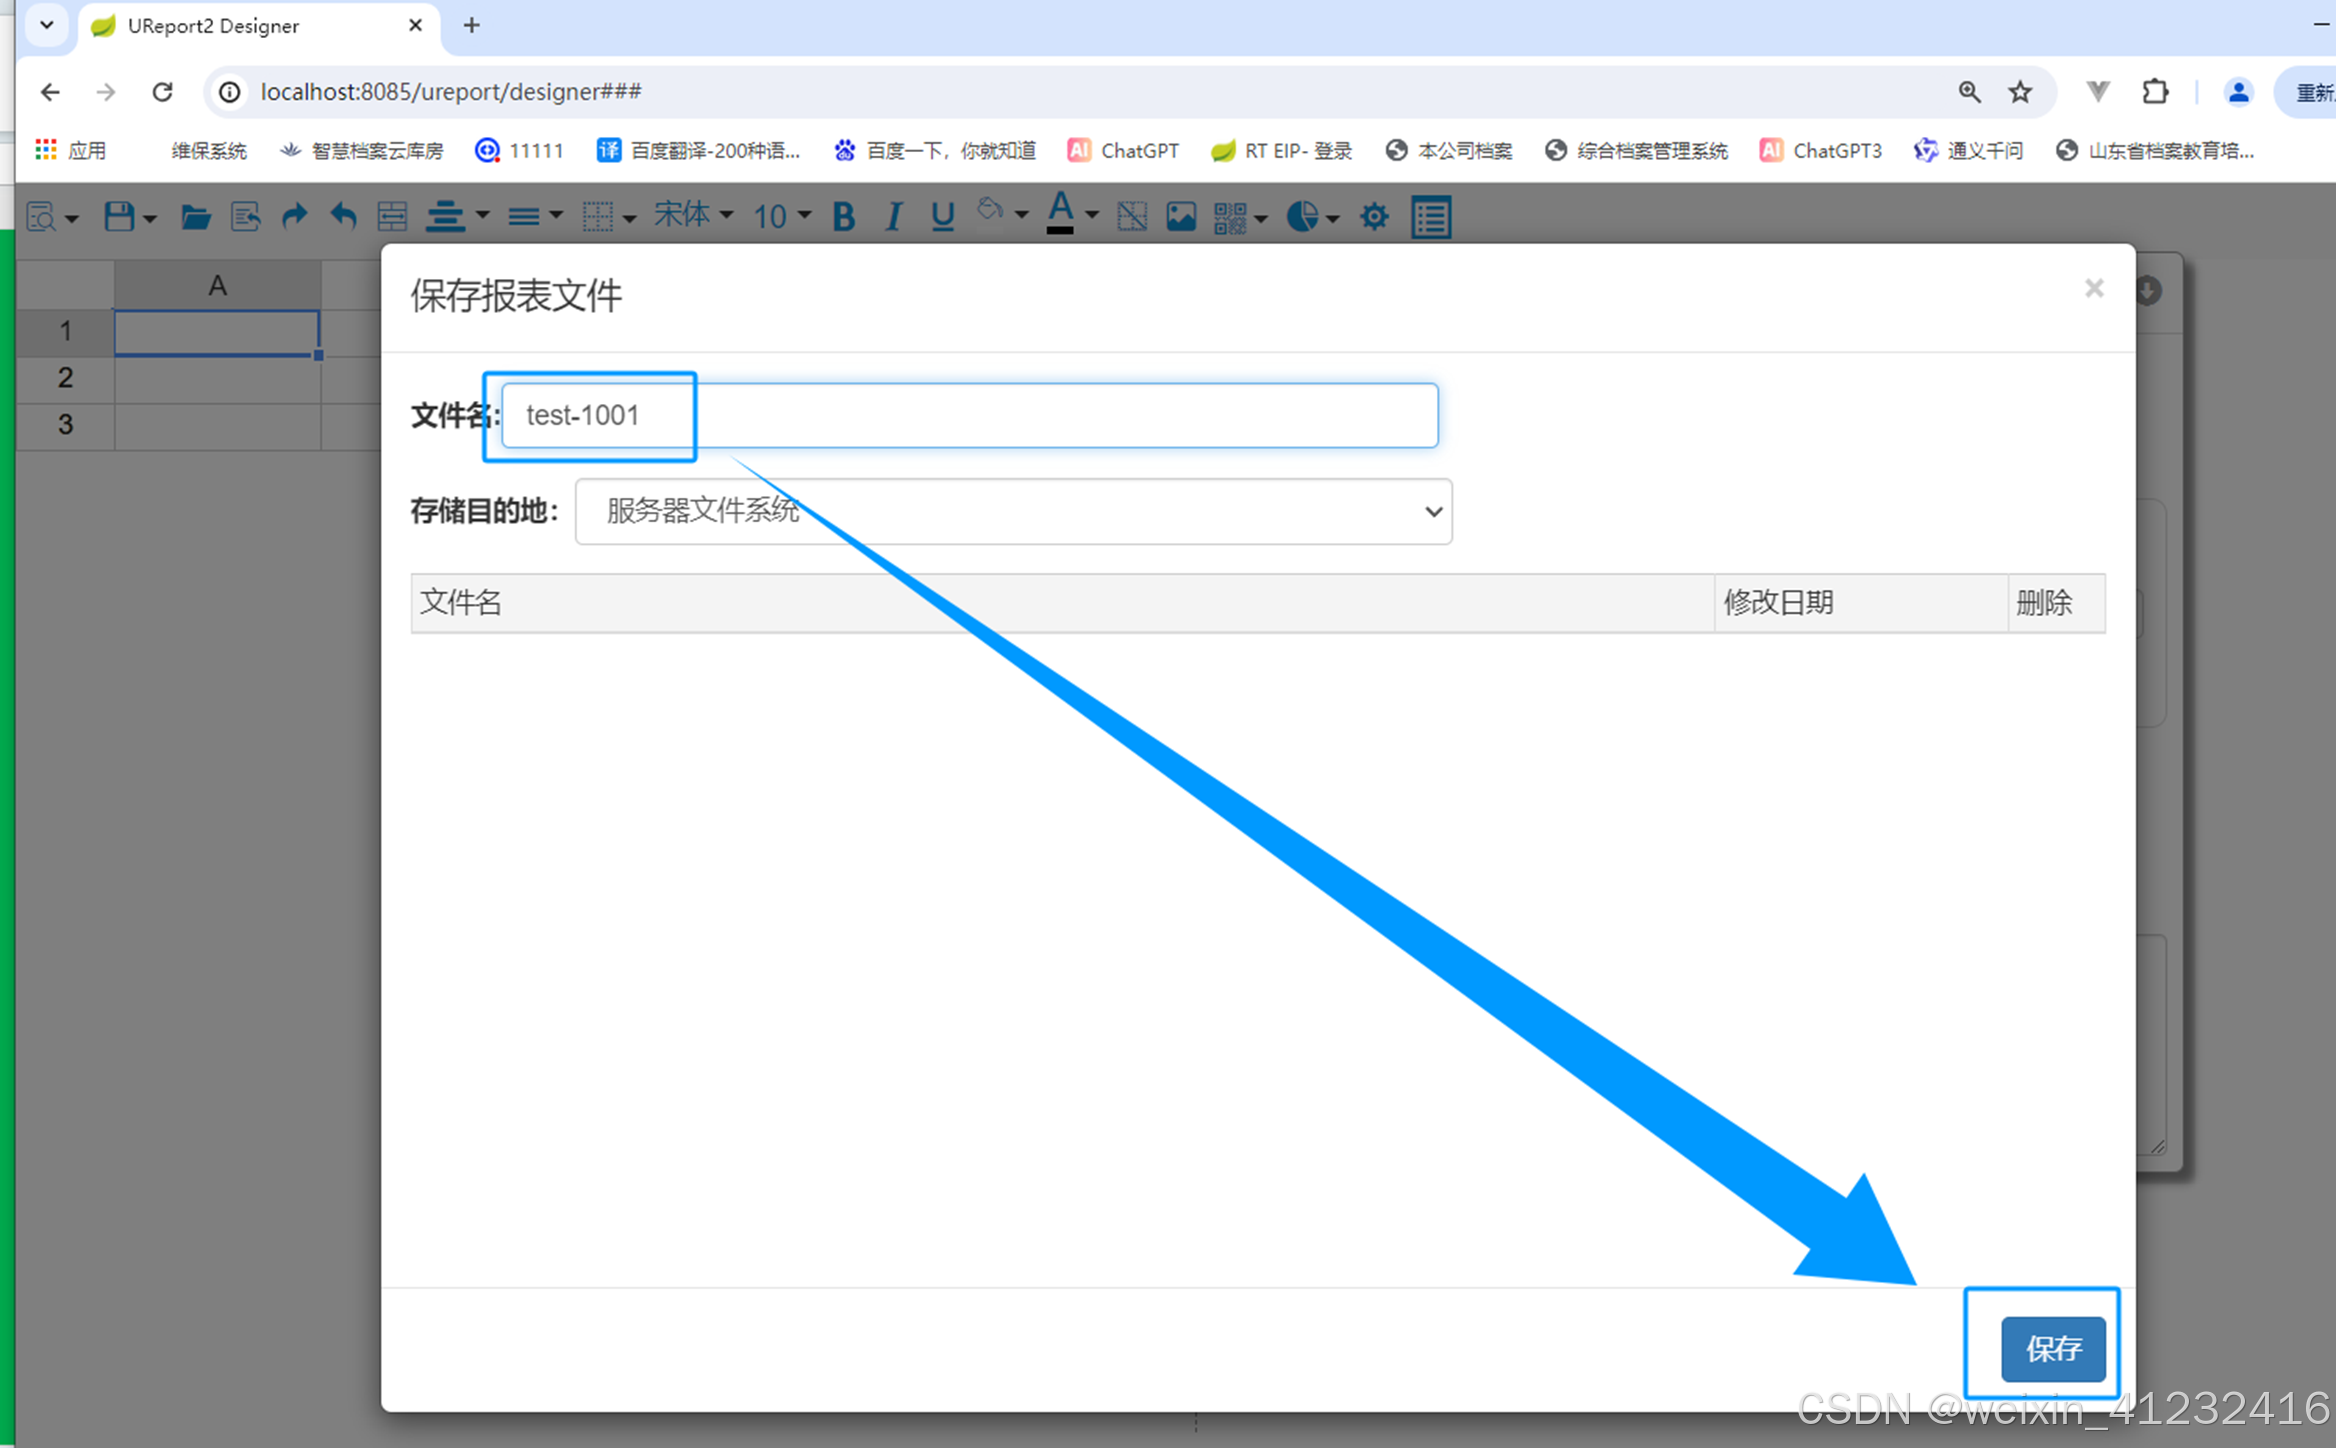2336x1448 pixels.
Task: Click the settings gear icon in the toolbar
Action: click(1374, 216)
